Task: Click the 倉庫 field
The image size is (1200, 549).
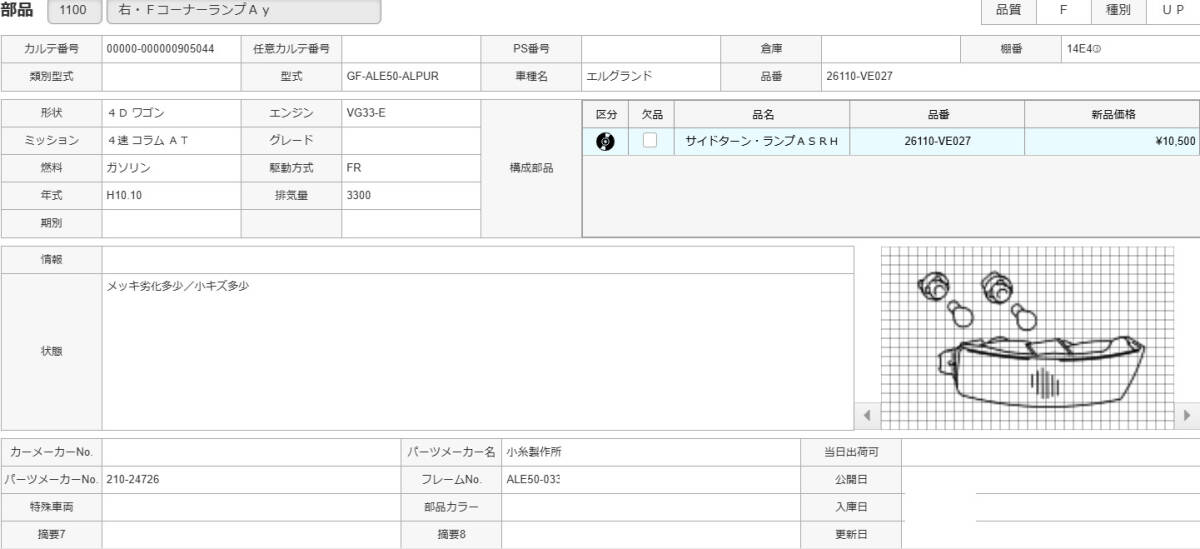Action: pos(891,48)
